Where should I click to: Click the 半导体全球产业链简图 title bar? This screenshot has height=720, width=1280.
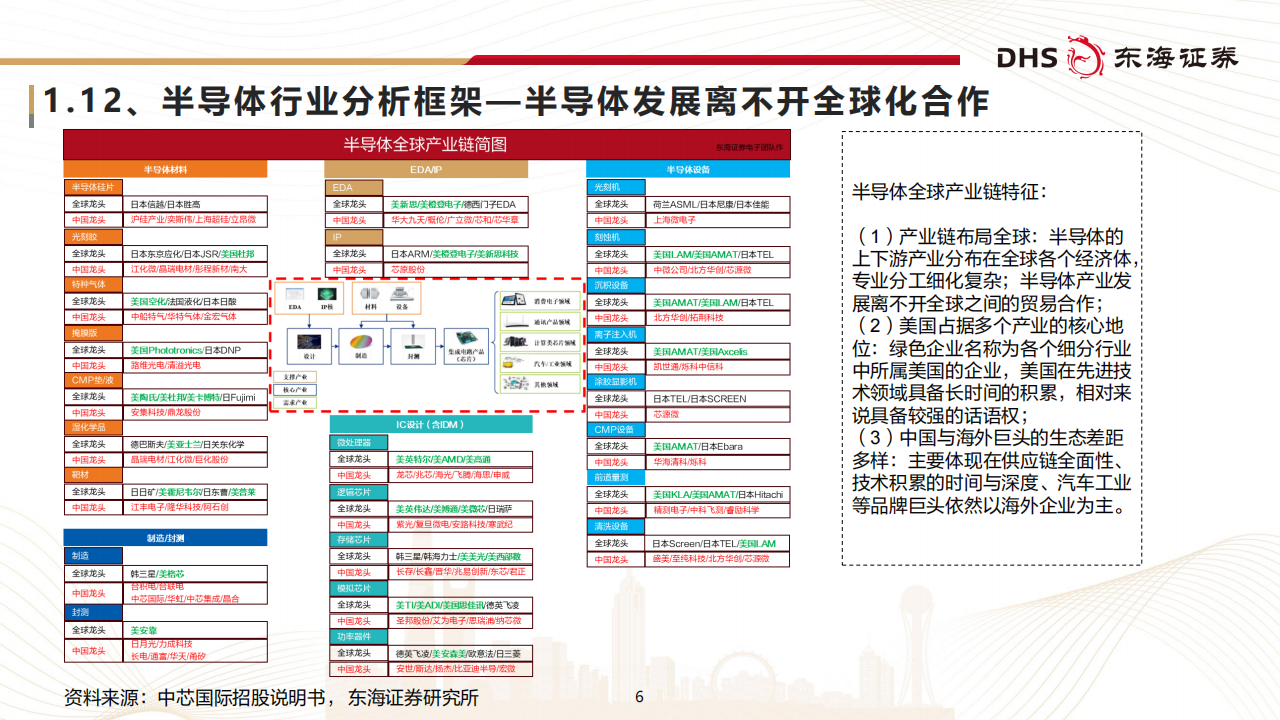click(426, 144)
